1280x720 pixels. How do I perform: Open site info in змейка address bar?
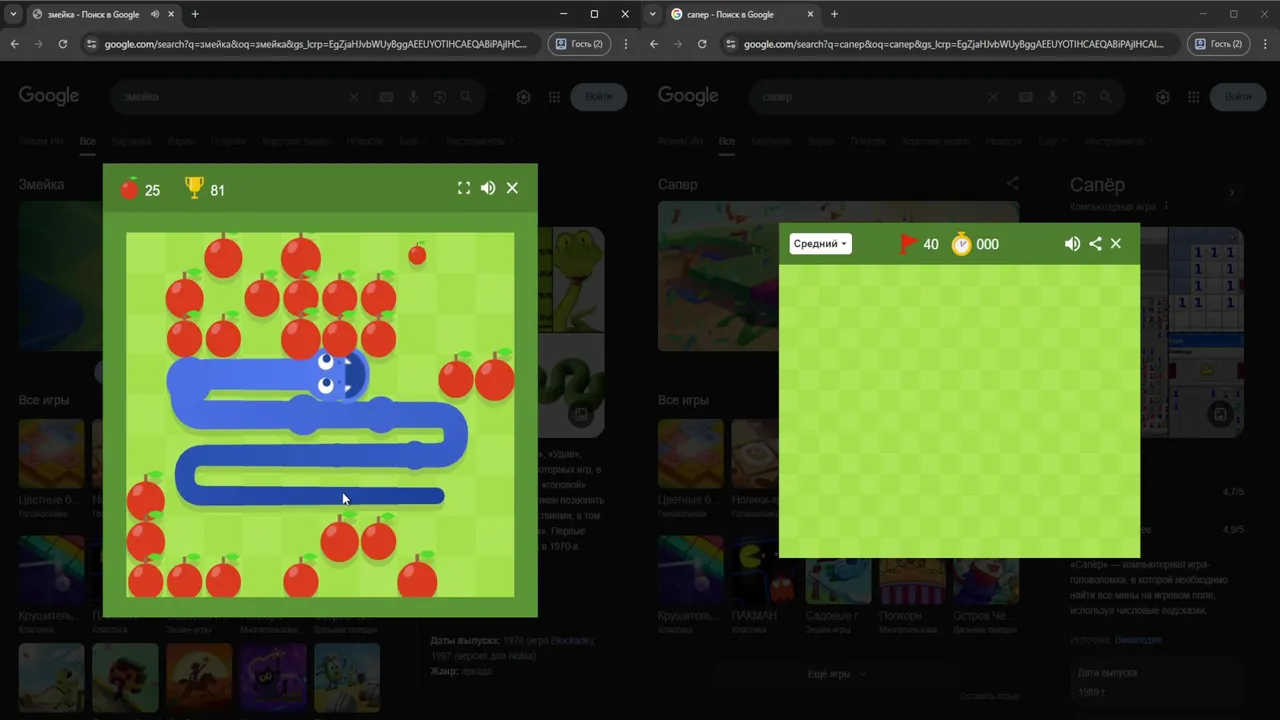pyautogui.click(x=92, y=44)
